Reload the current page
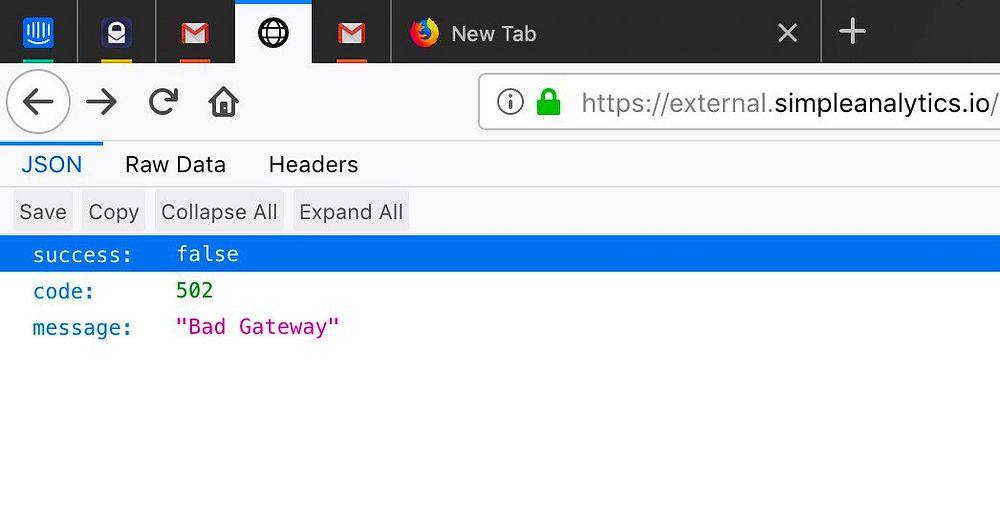This screenshot has height=530, width=1000. point(163,102)
